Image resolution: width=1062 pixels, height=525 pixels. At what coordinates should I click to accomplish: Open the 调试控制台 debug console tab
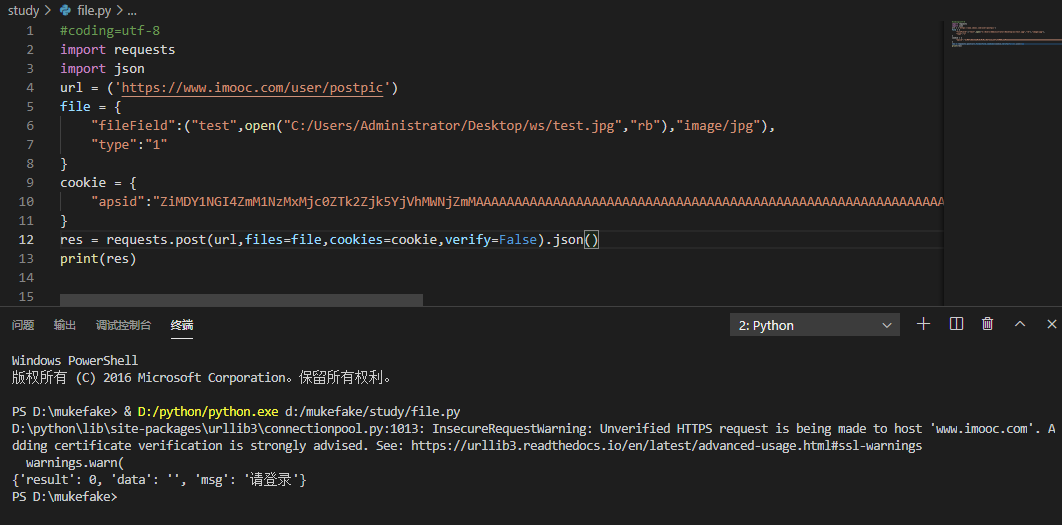(123, 325)
